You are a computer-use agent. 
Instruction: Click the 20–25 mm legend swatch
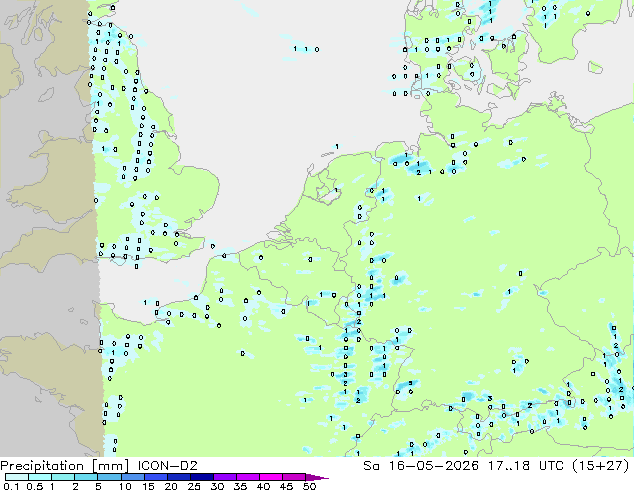click(x=178, y=477)
